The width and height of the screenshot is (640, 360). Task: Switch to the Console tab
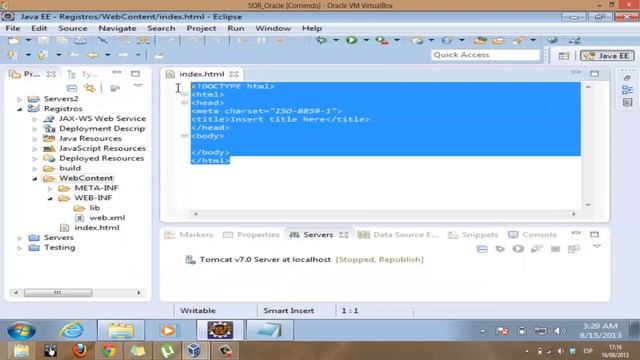pyautogui.click(x=533, y=235)
